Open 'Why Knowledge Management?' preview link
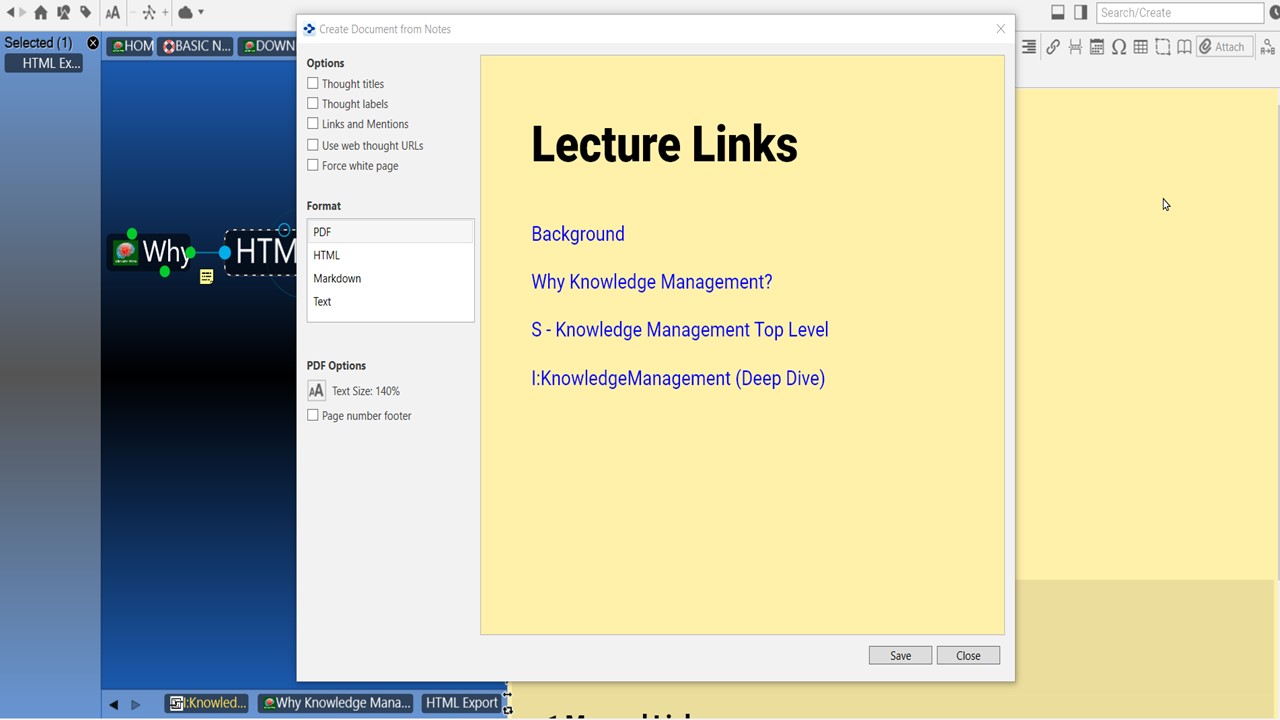The width and height of the screenshot is (1280, 720). click(x=652, y=282)
